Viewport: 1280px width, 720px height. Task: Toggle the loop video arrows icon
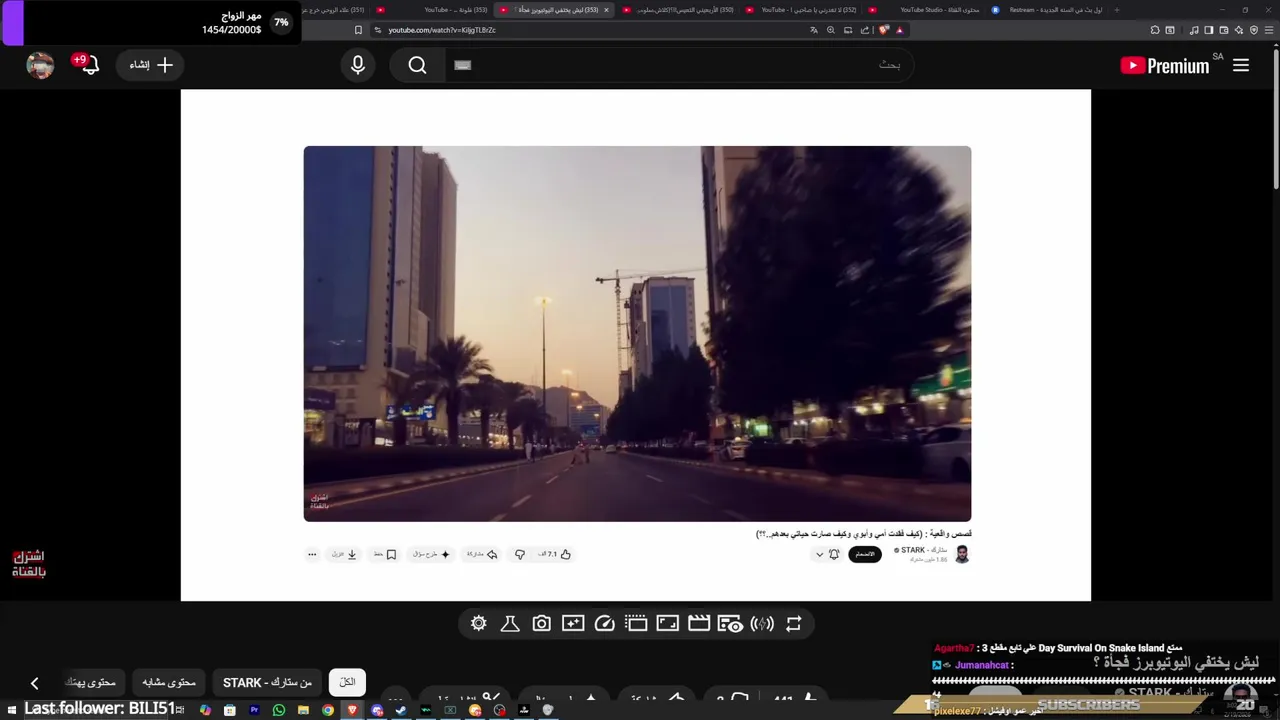point(794,624)
